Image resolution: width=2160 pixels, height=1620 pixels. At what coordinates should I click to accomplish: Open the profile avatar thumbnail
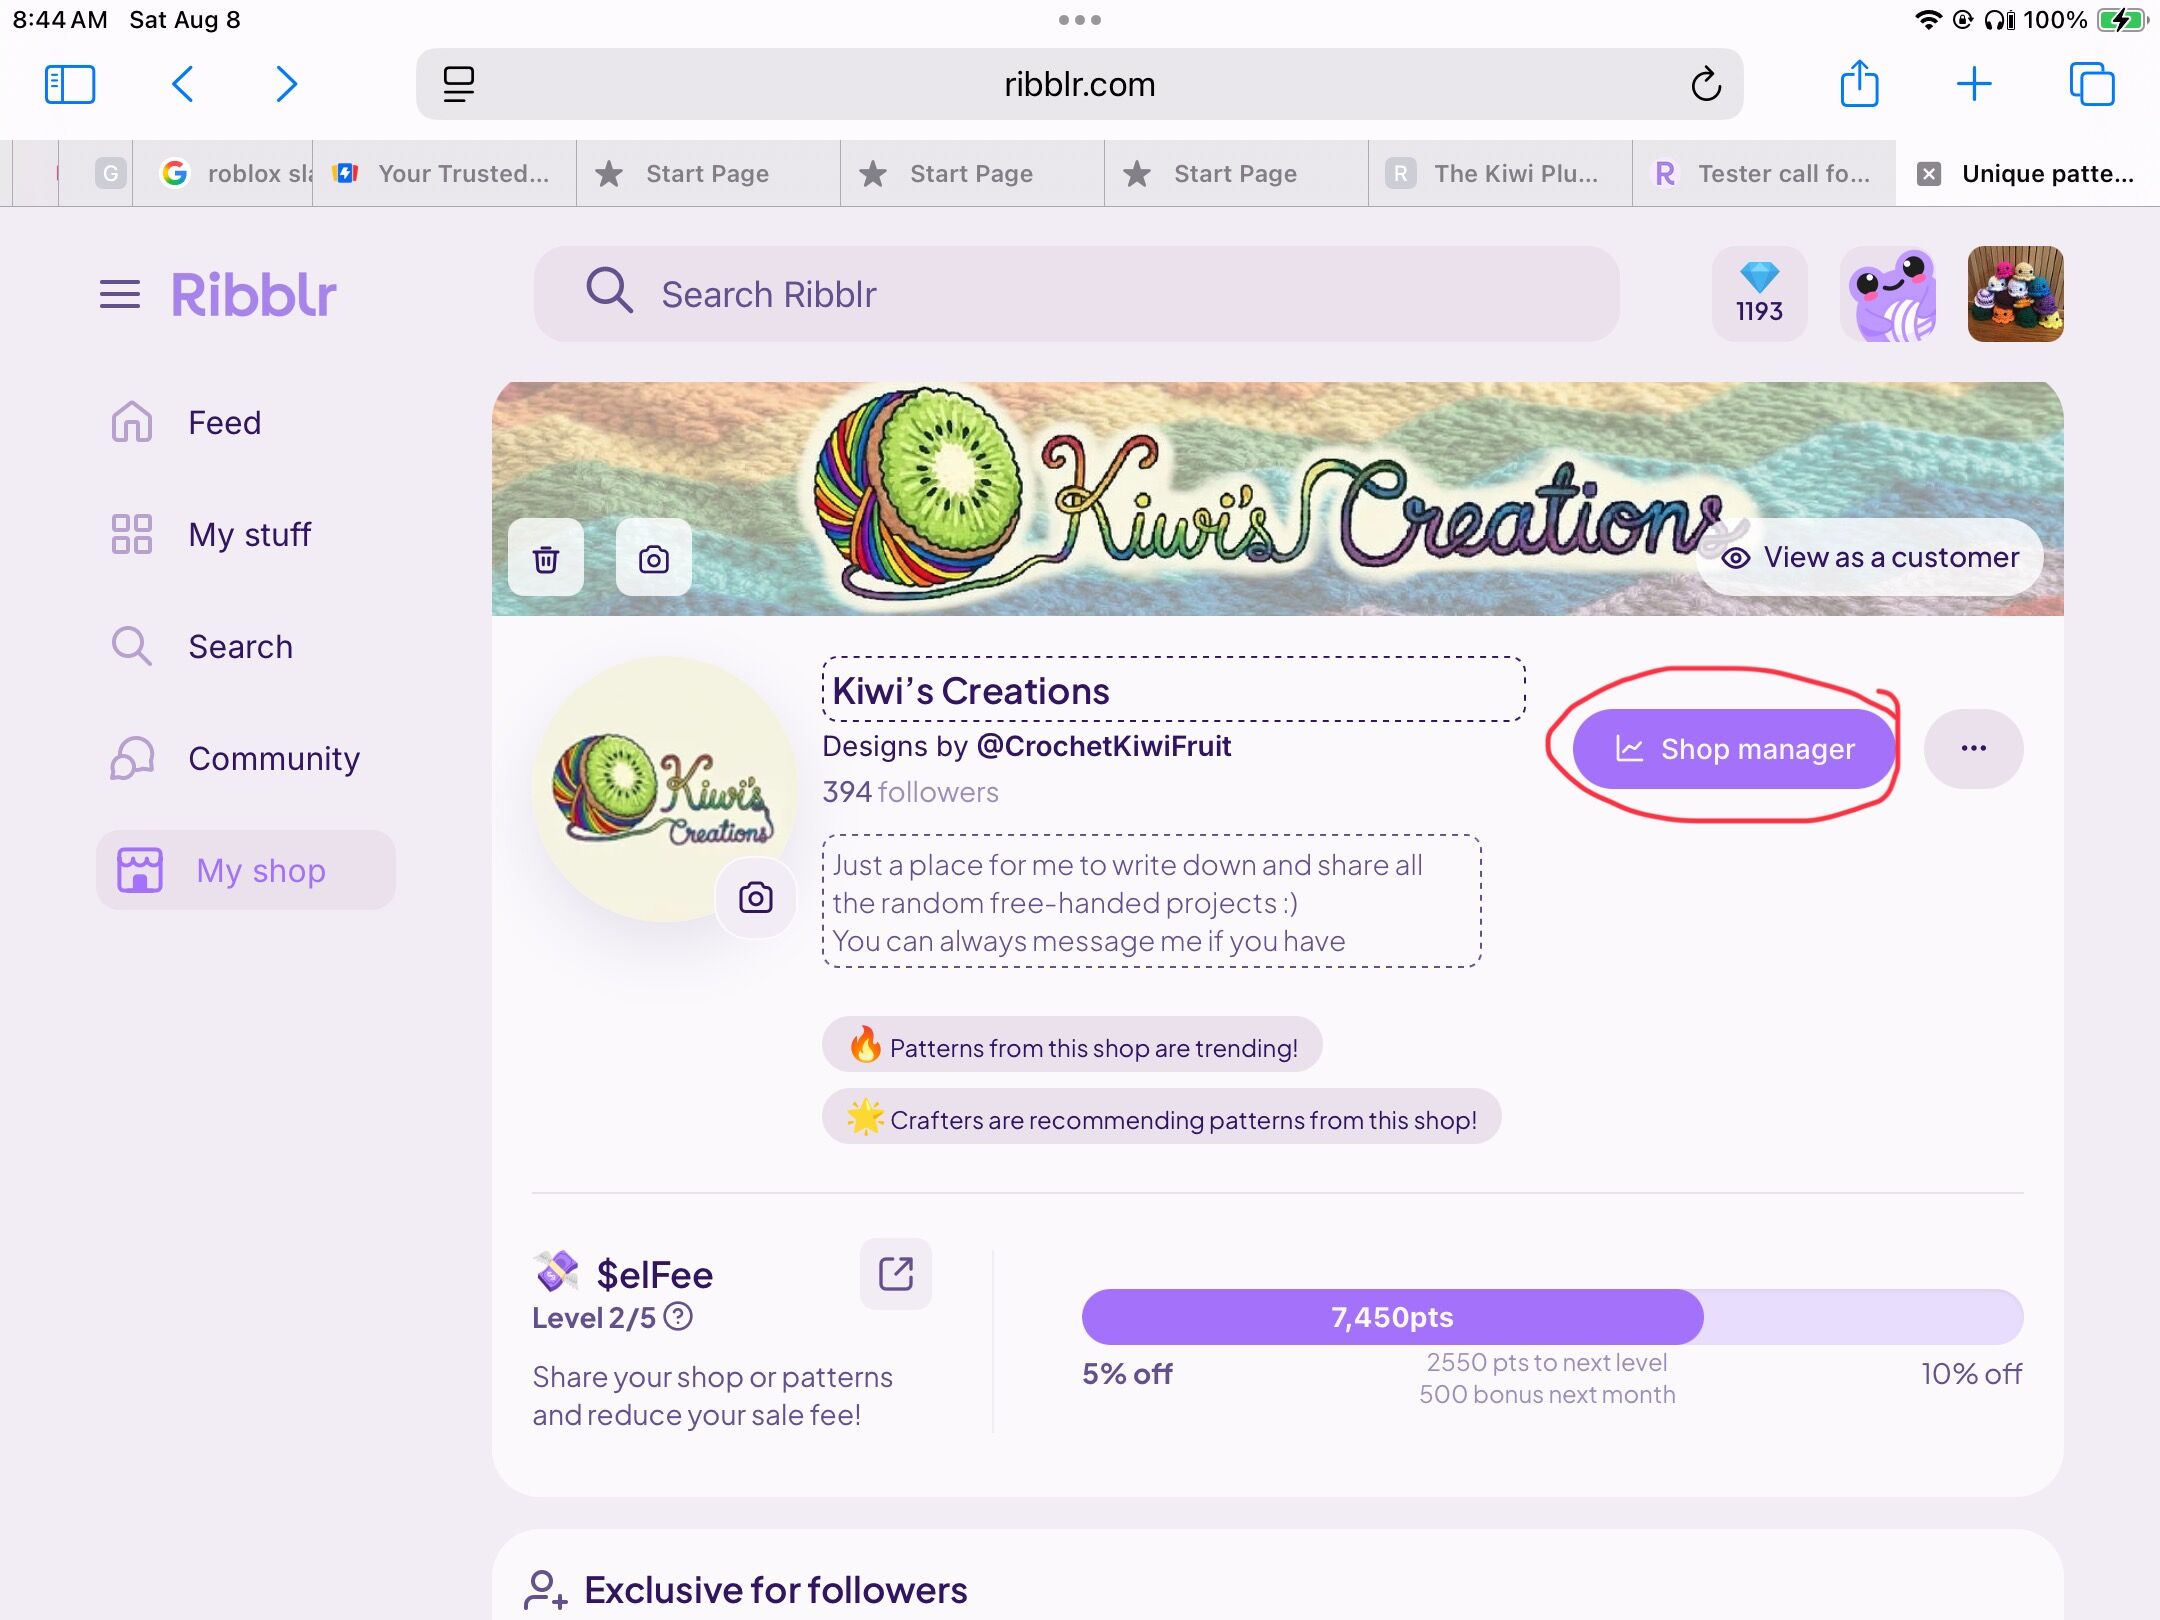(x=2015, y=294)
